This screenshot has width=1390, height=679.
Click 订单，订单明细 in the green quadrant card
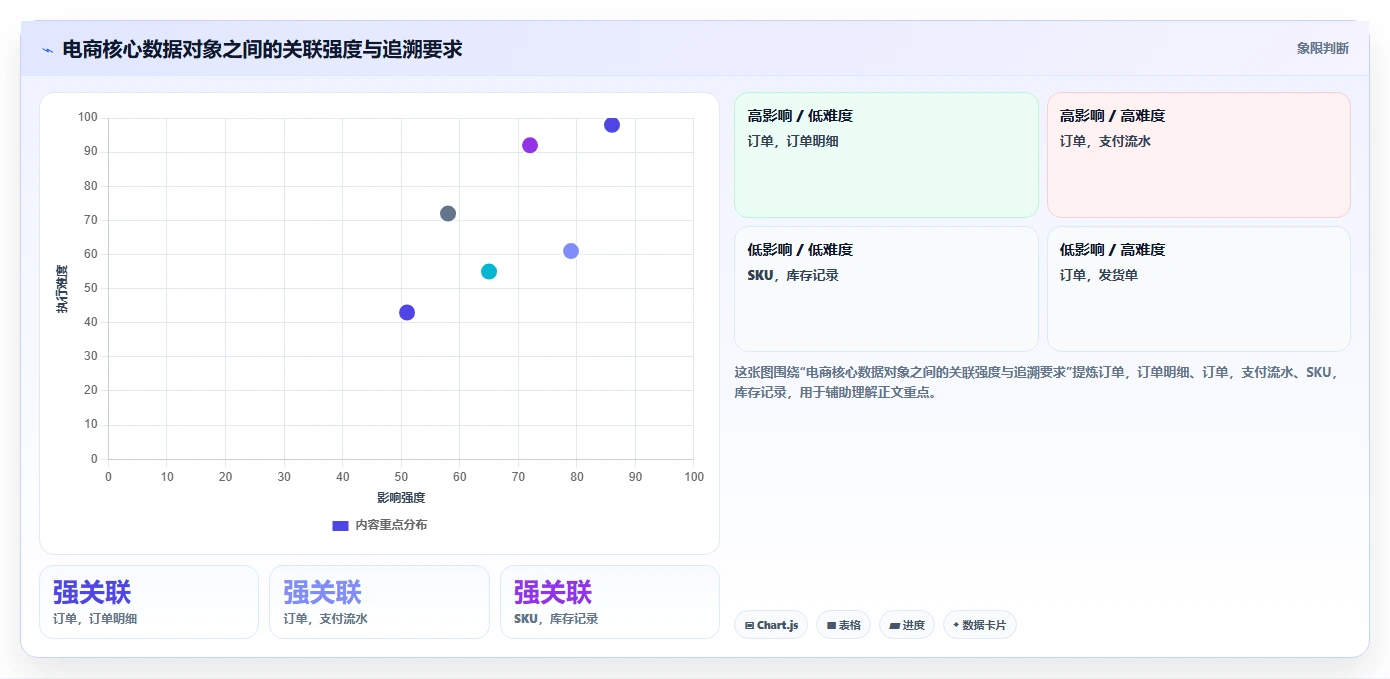[x=793, y=141]
